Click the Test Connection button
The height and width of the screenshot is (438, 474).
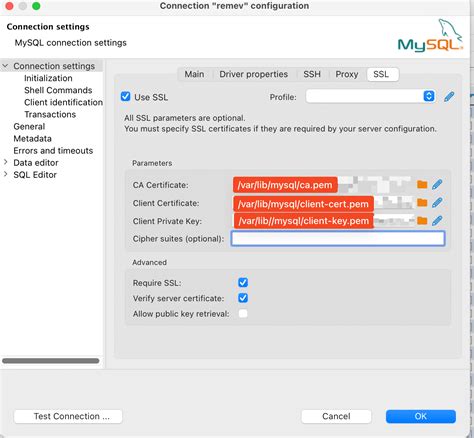pos(68,416)
